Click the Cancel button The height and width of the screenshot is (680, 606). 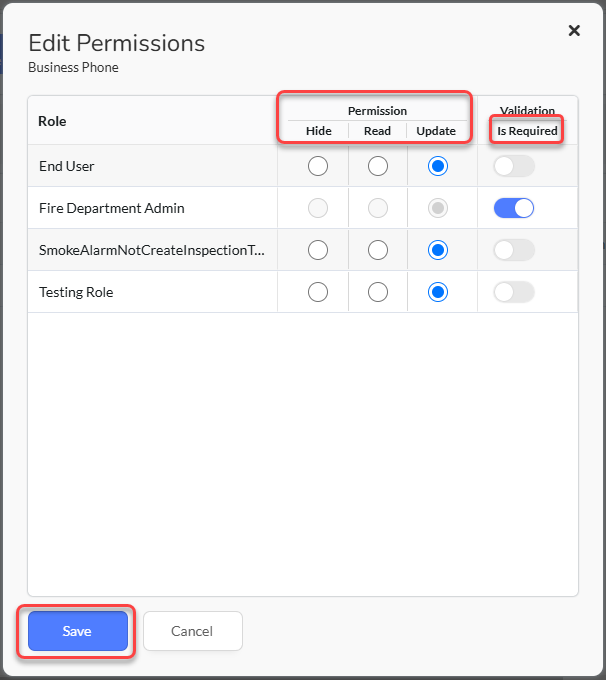coord(193,631)
